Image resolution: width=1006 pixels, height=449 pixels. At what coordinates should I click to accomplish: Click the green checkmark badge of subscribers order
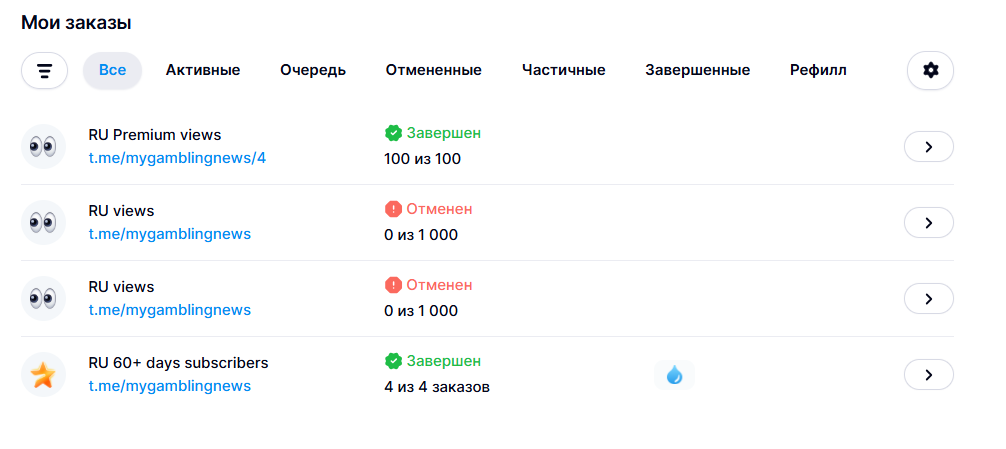[393, 361]
